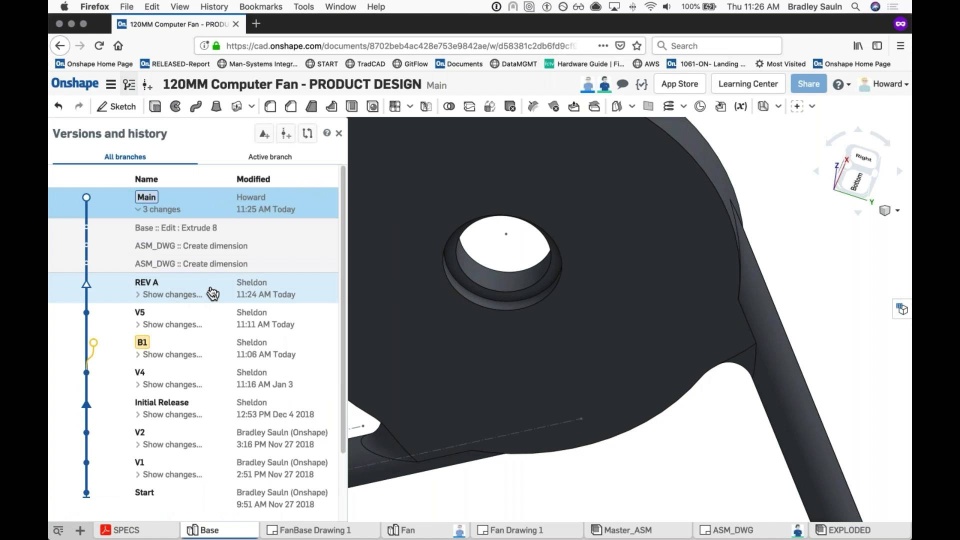
Task: Select the Shell tool icon
Action: 352,107
